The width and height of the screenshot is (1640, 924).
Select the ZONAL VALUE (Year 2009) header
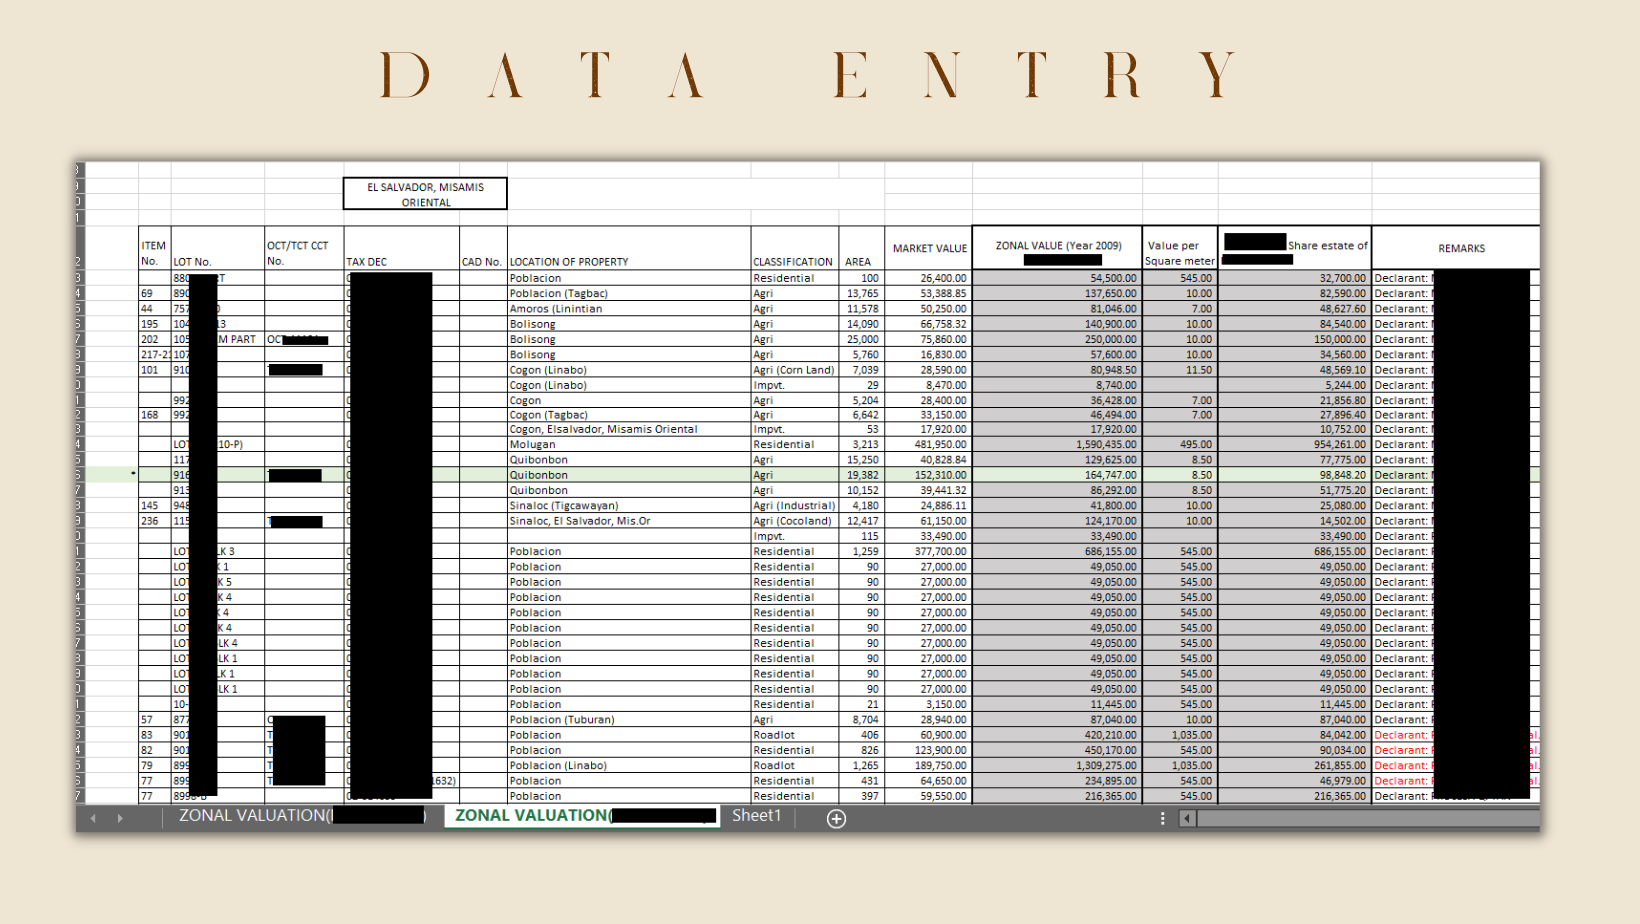(1057, 248)
